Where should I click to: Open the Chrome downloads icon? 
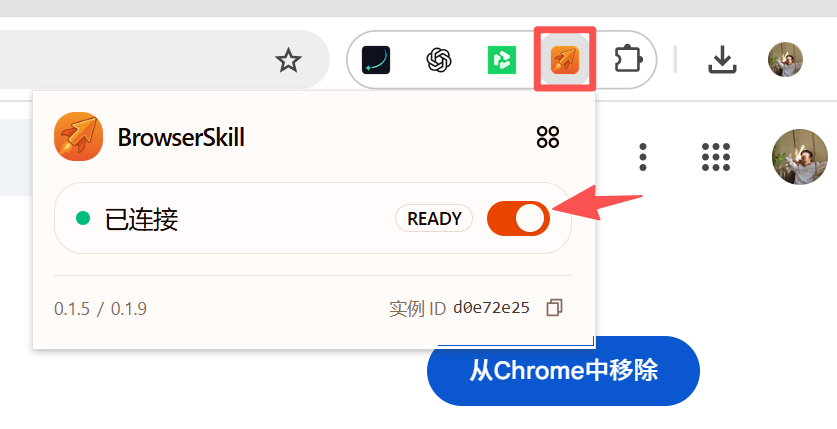[x=722, y=60]
